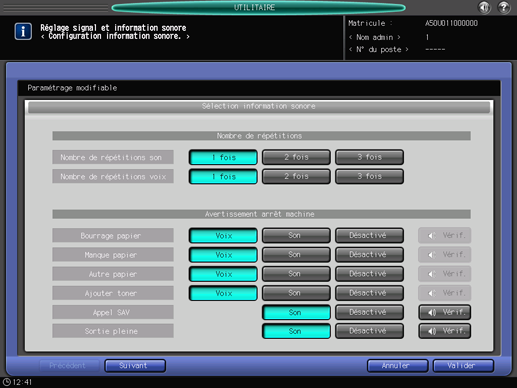Cancel changes with Annuler

(x=397, y=366)
